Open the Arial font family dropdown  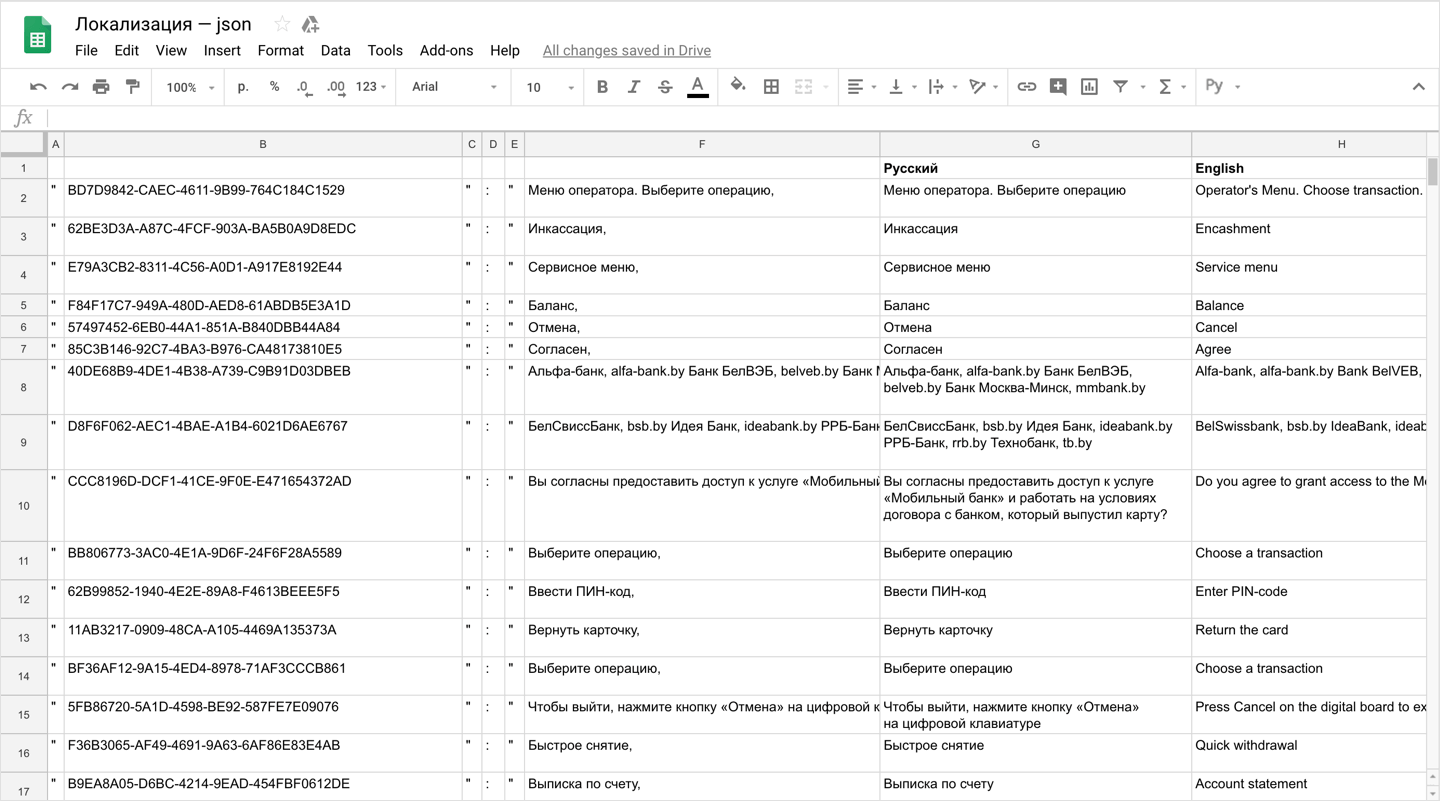point(454,87)
